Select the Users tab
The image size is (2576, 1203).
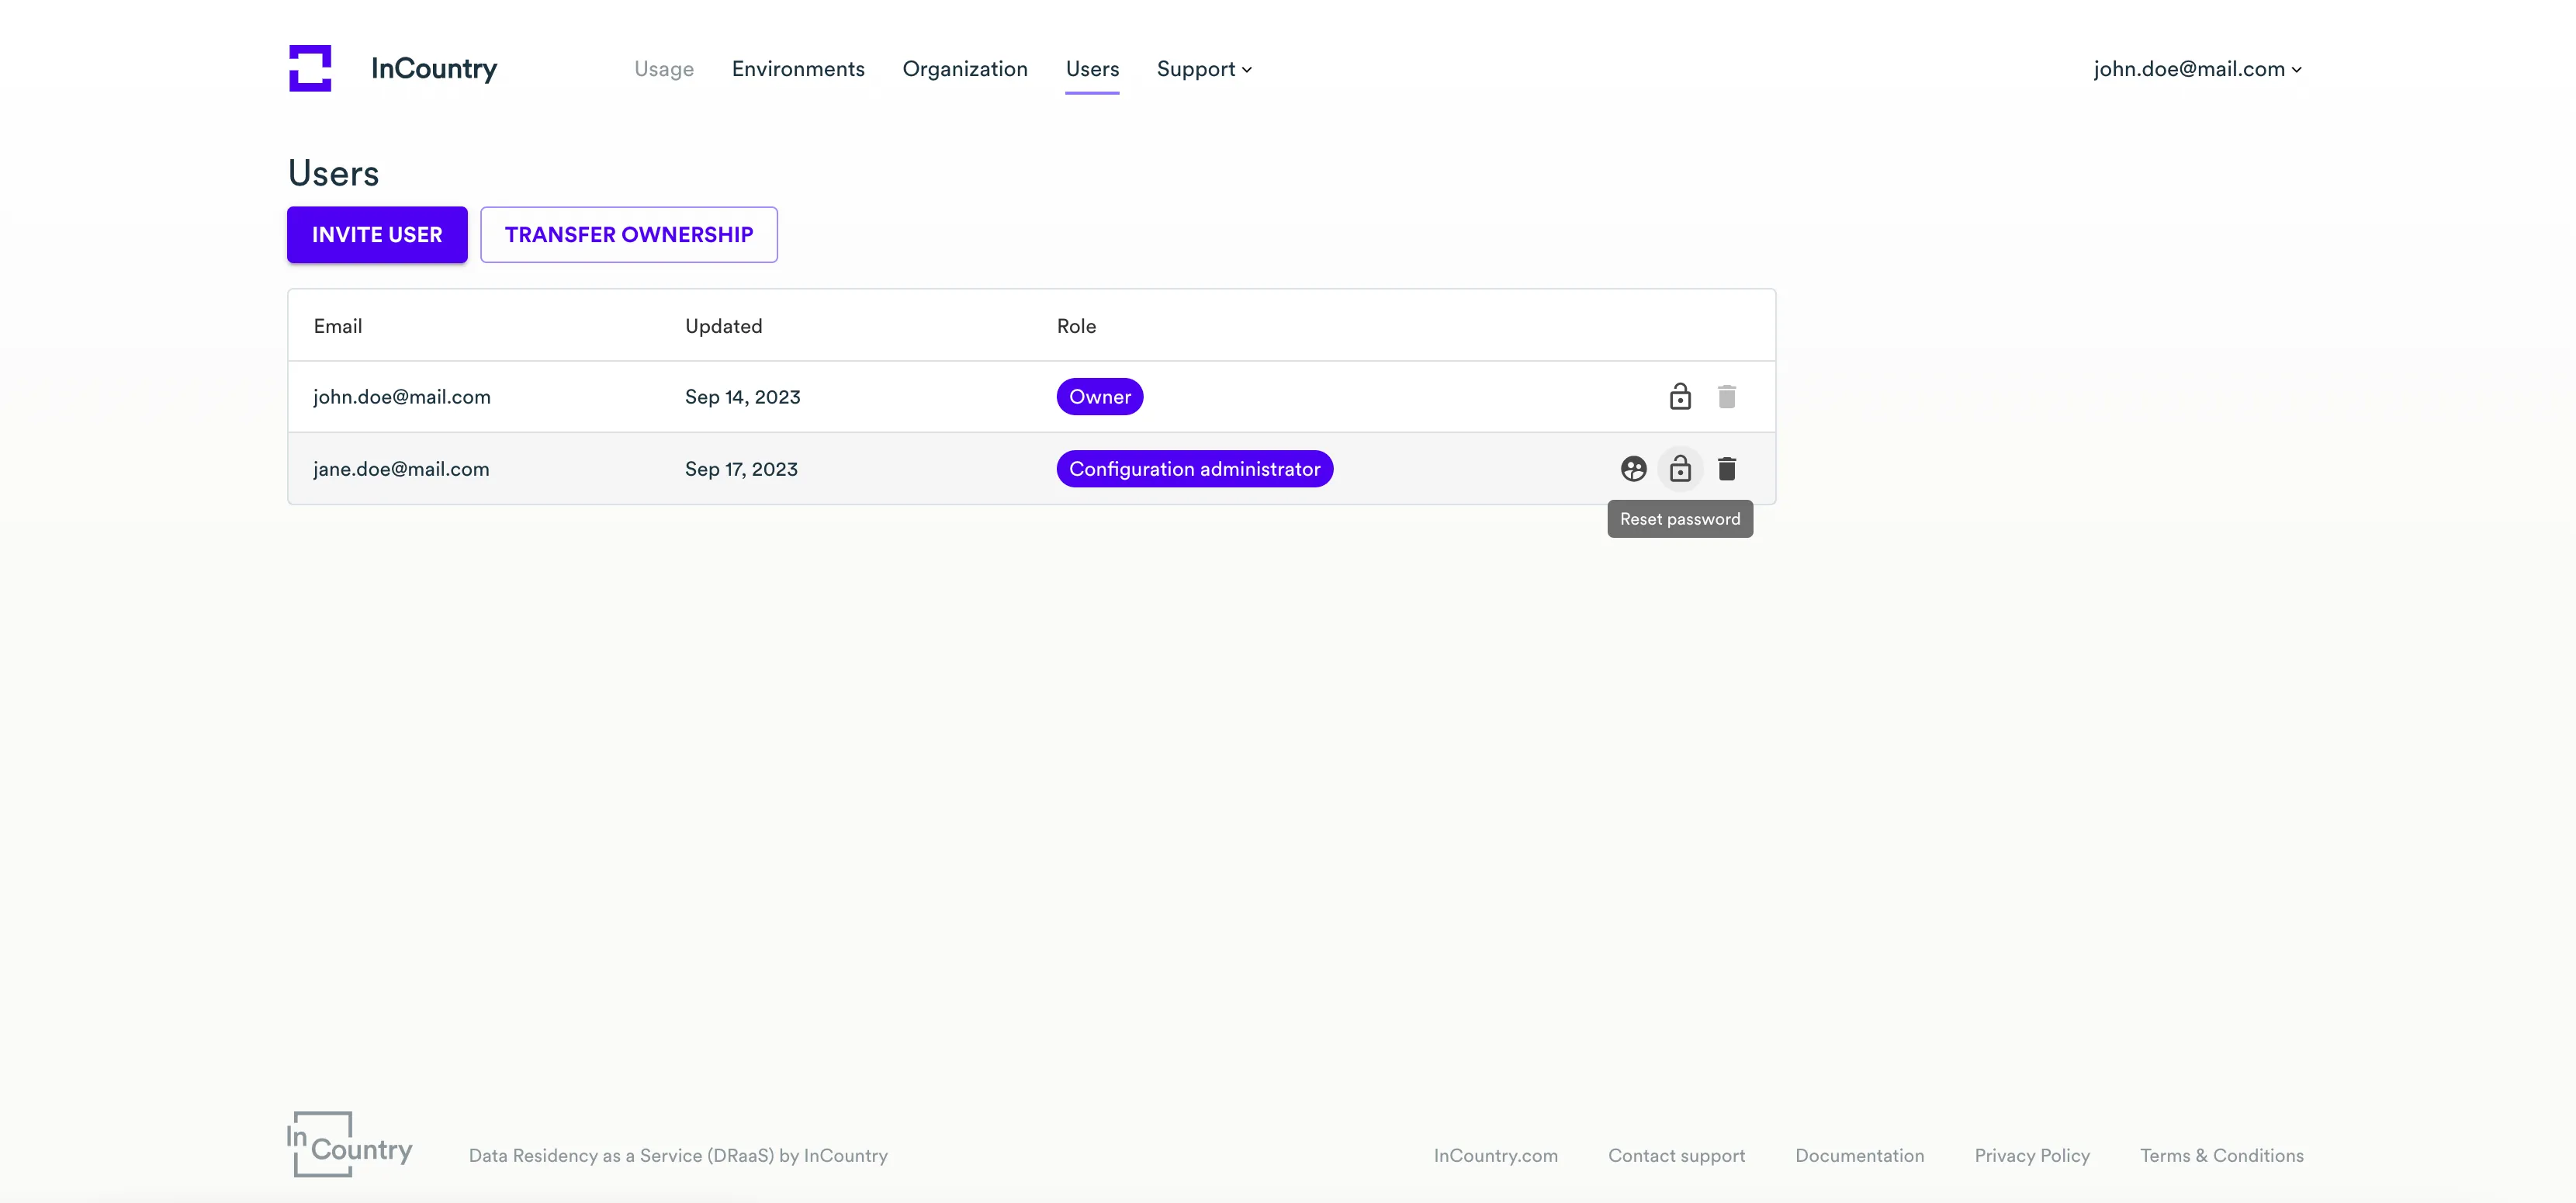tap(1092, 69)
